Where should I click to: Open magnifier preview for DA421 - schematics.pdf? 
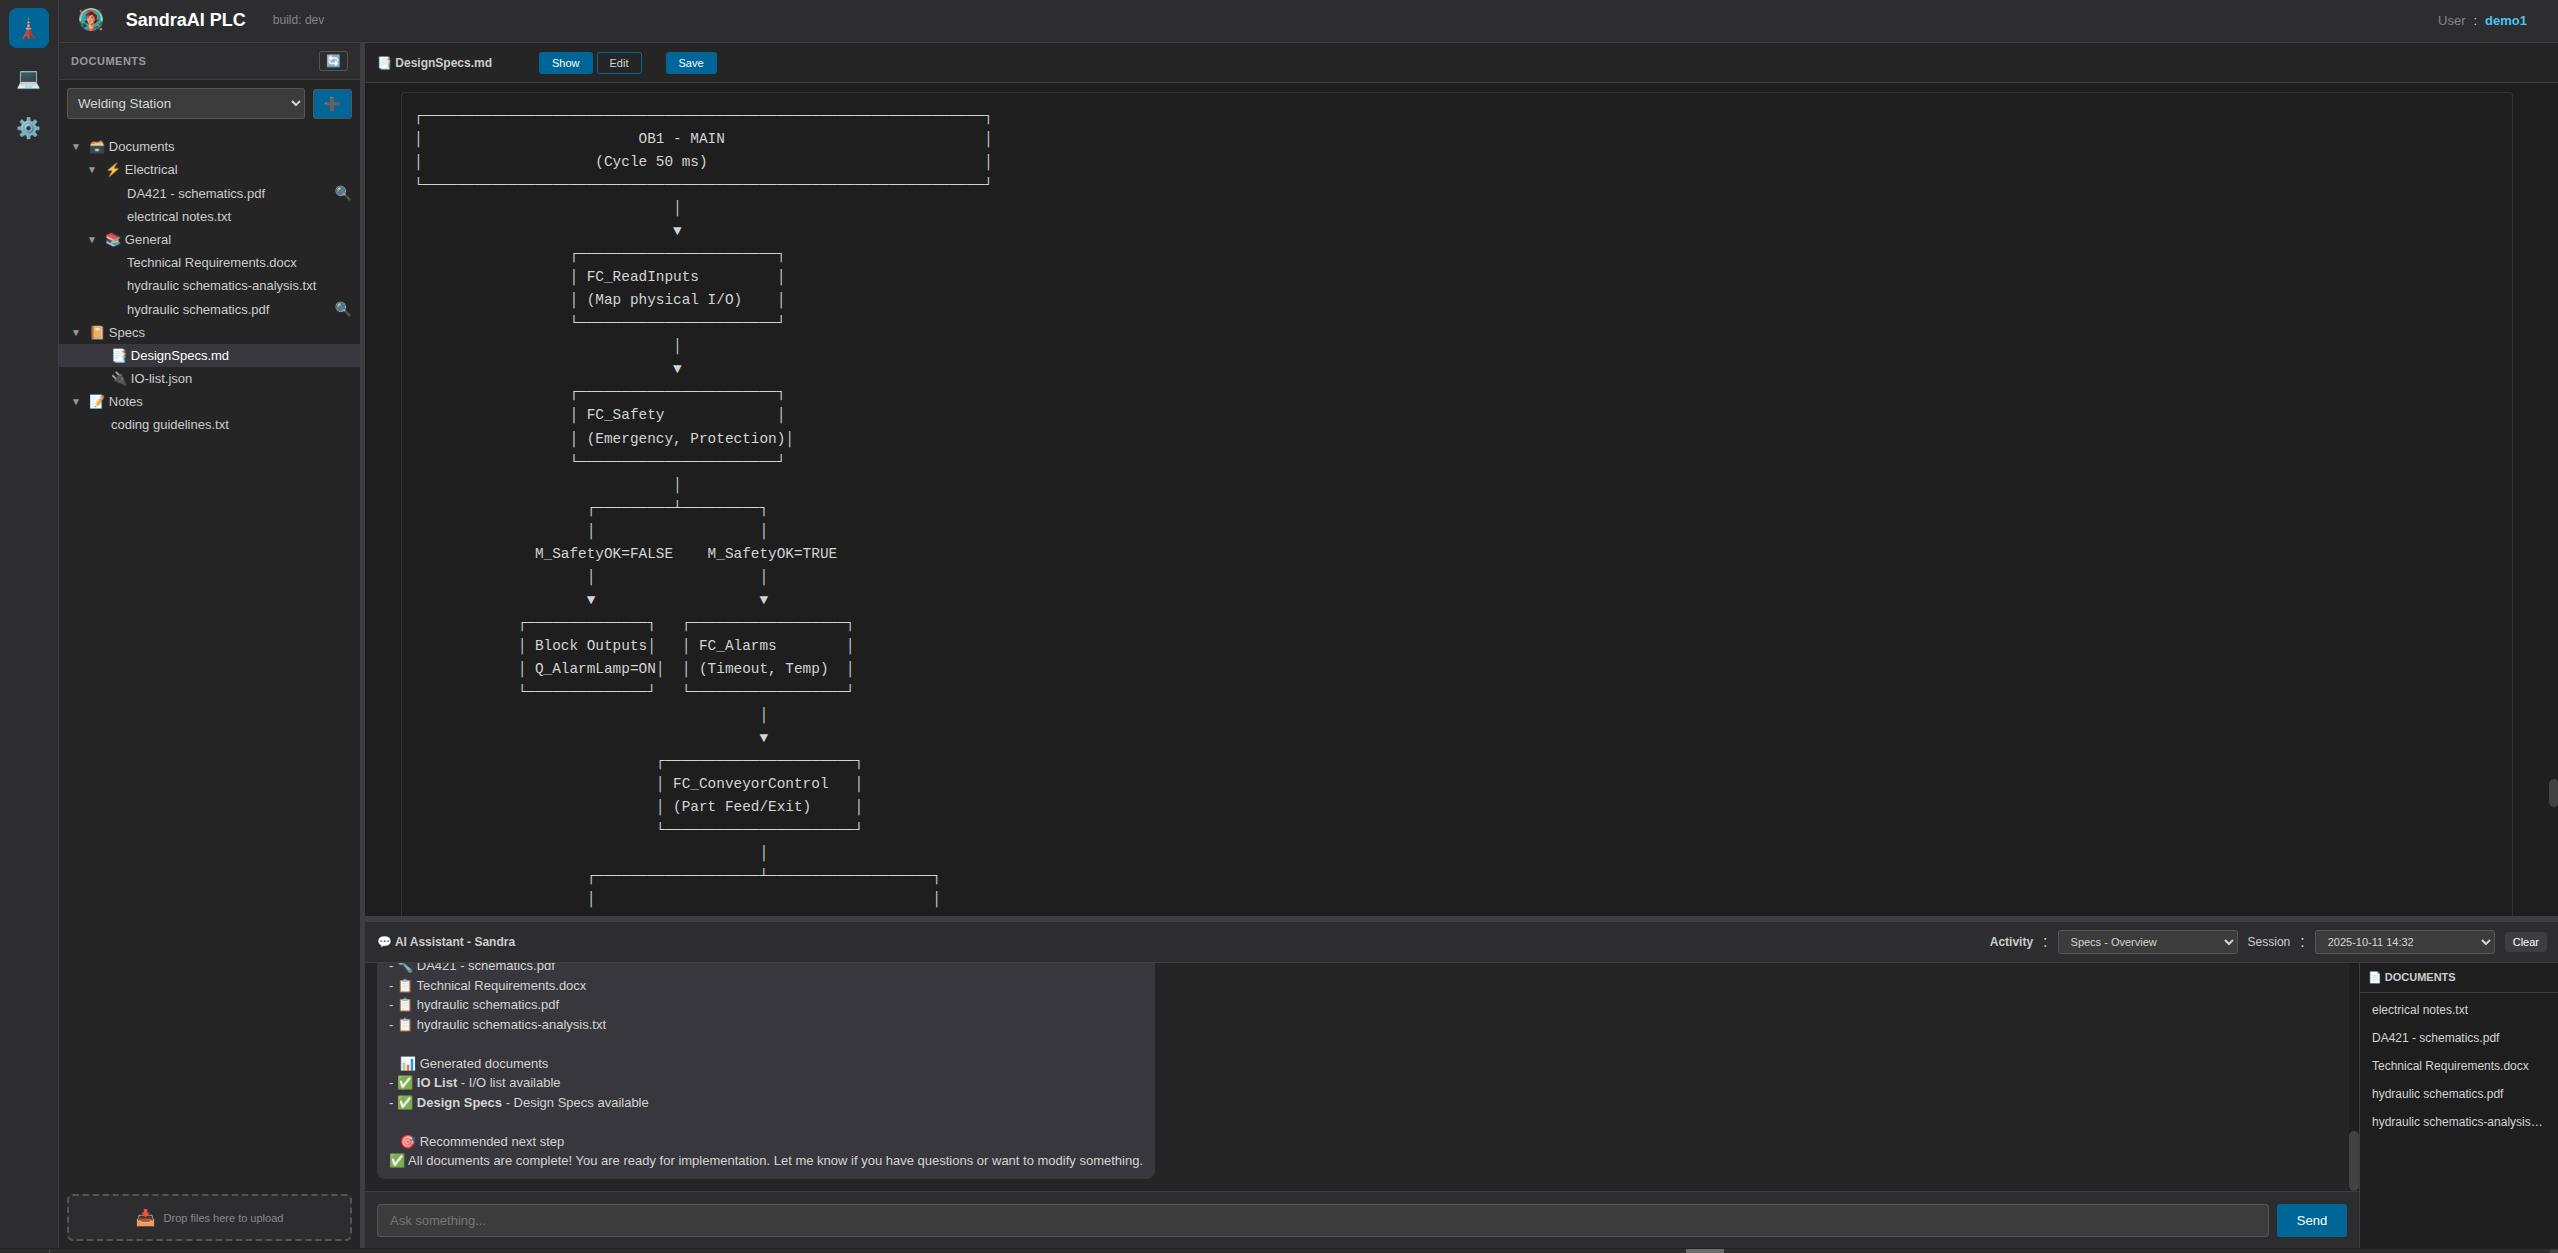coord(343,192)
